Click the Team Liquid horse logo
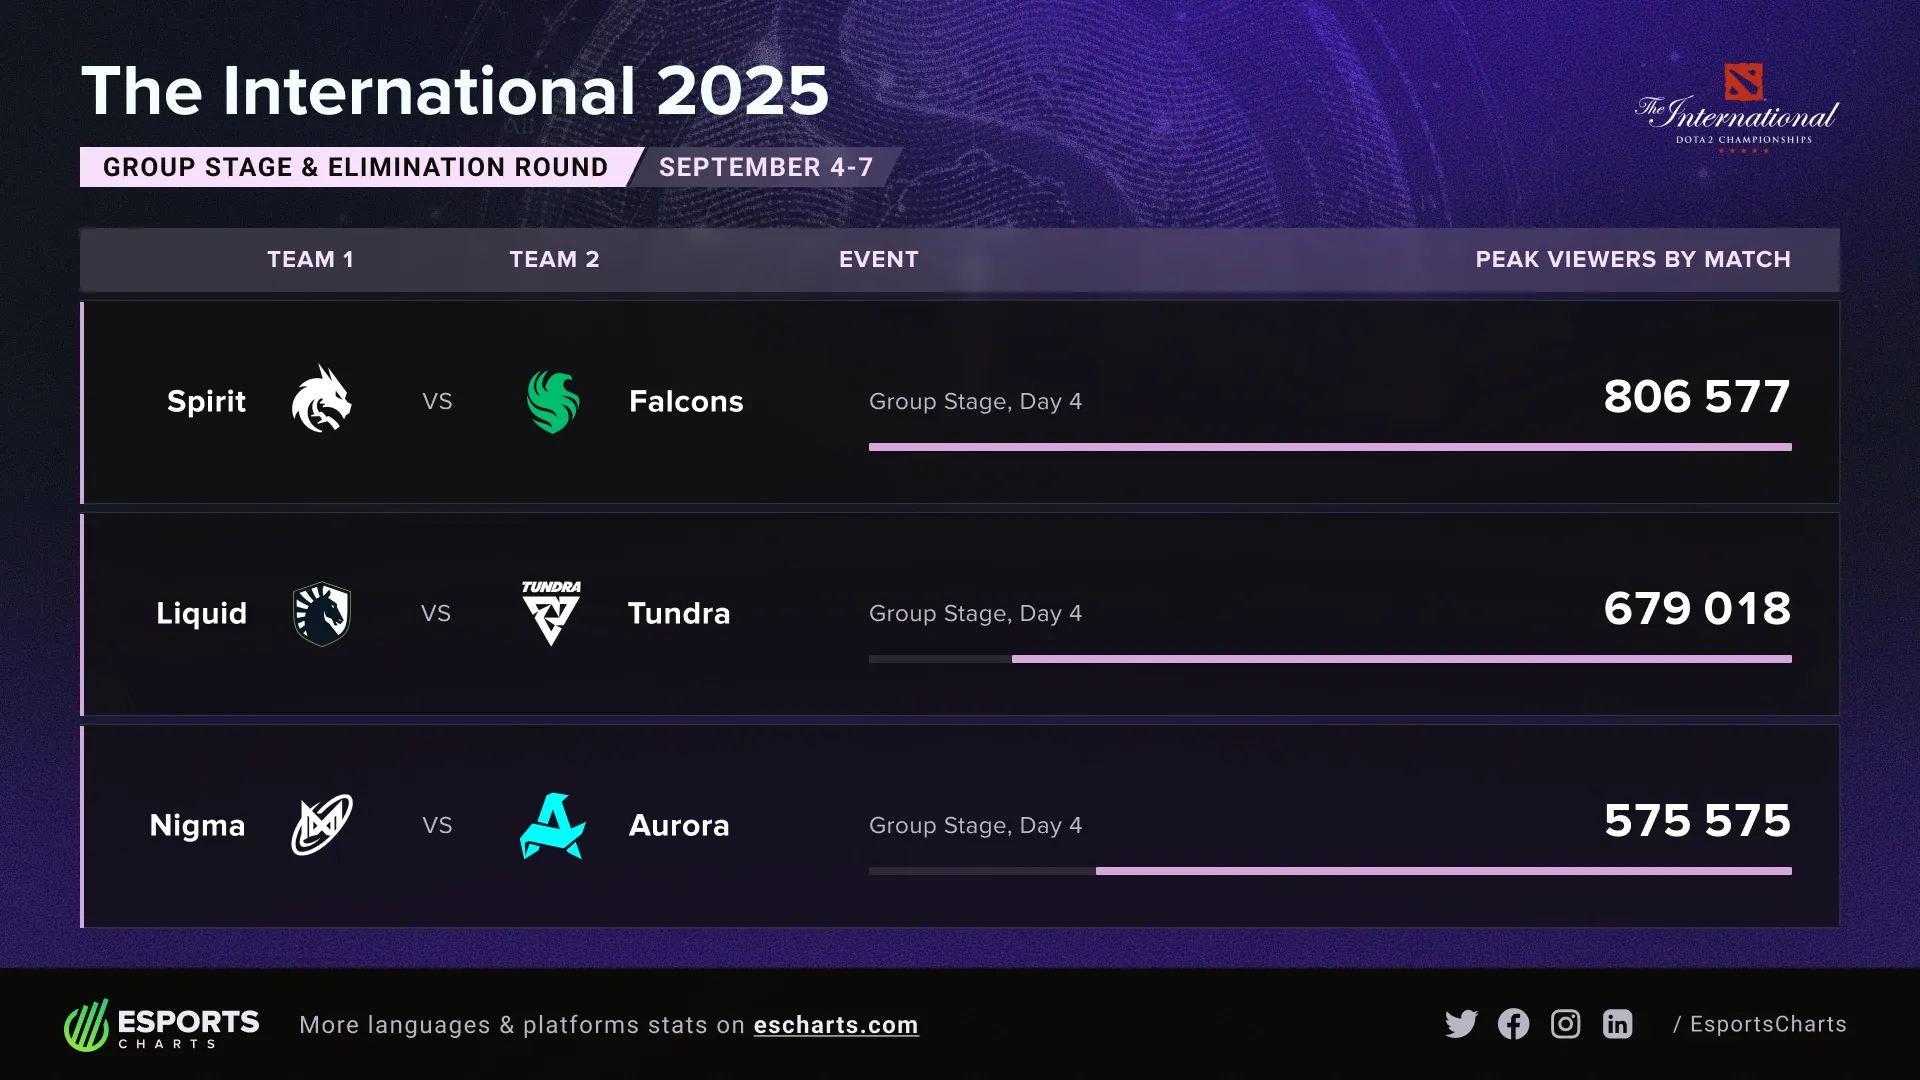 (x=321, y=613)
